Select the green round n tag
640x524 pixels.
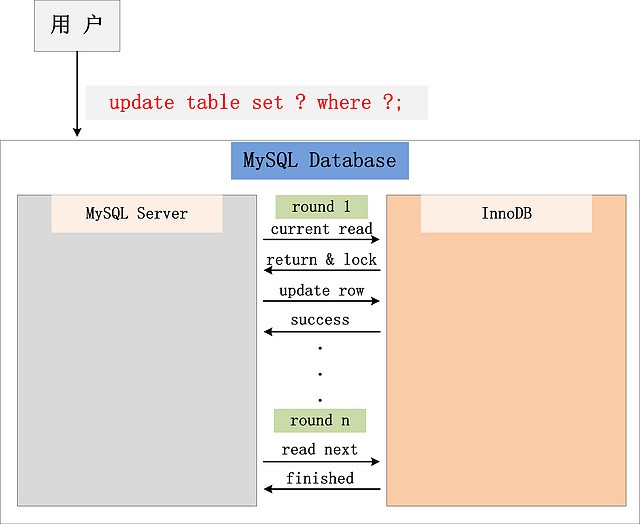[x=321, y=420]
